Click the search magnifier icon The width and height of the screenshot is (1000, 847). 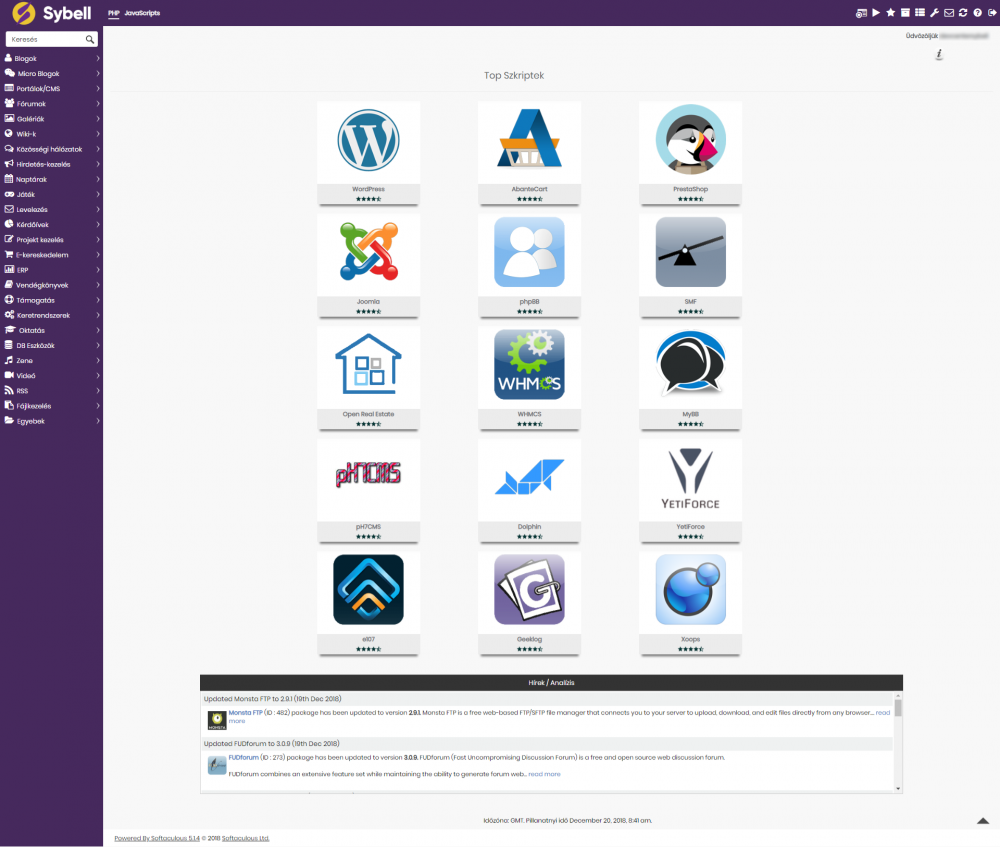point(90,40)
